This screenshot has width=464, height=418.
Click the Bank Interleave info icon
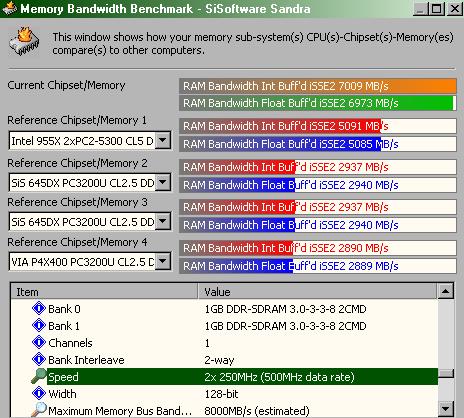[39, 359]
